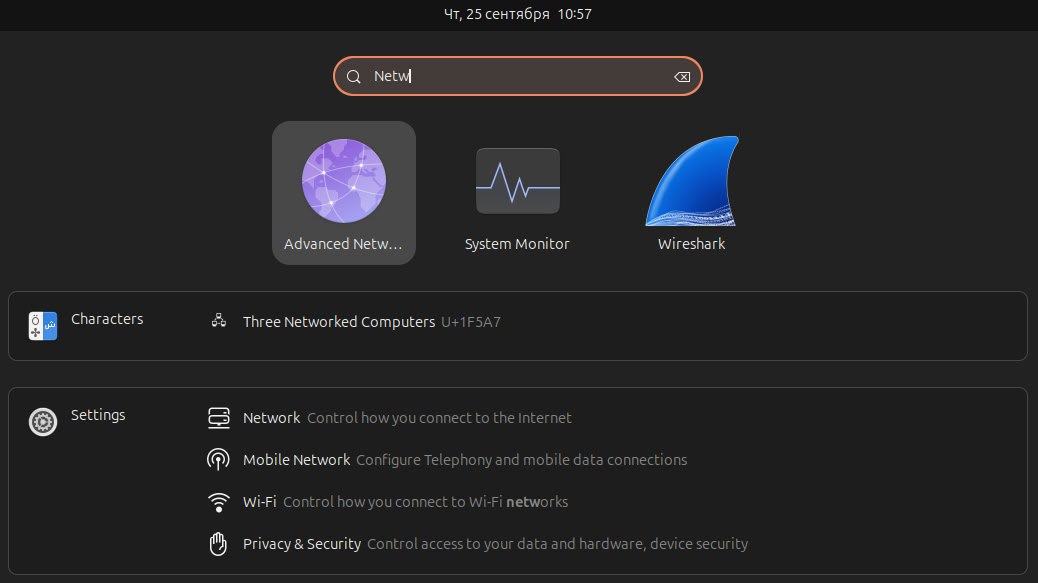Open the Characters app icon

pos(43,324)
